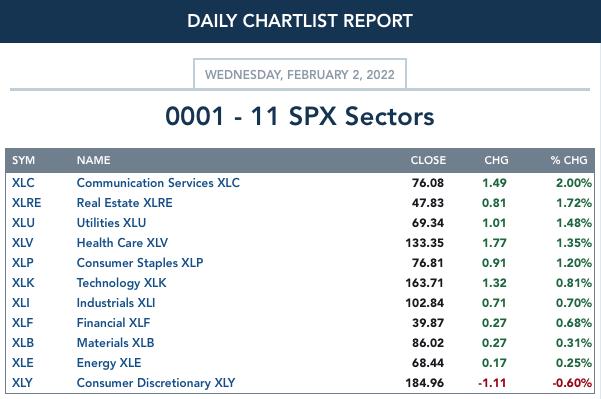Viewport: 601px width, 399px height.
Task: Open the XLK ticker symbol
Action: (x=23, y=283)
